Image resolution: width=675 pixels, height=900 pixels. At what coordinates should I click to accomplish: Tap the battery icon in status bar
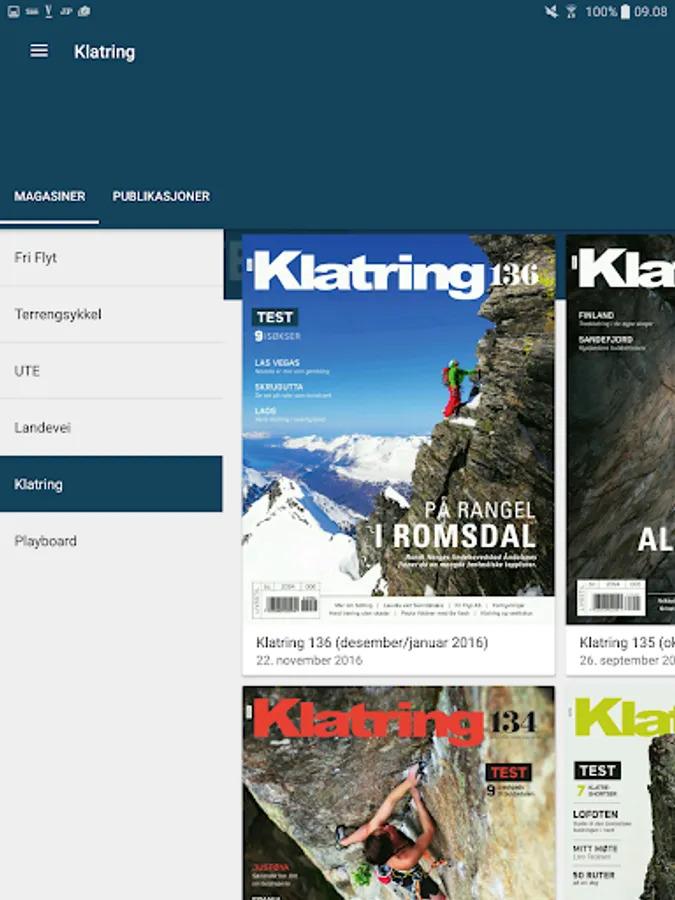pos(625,11)
